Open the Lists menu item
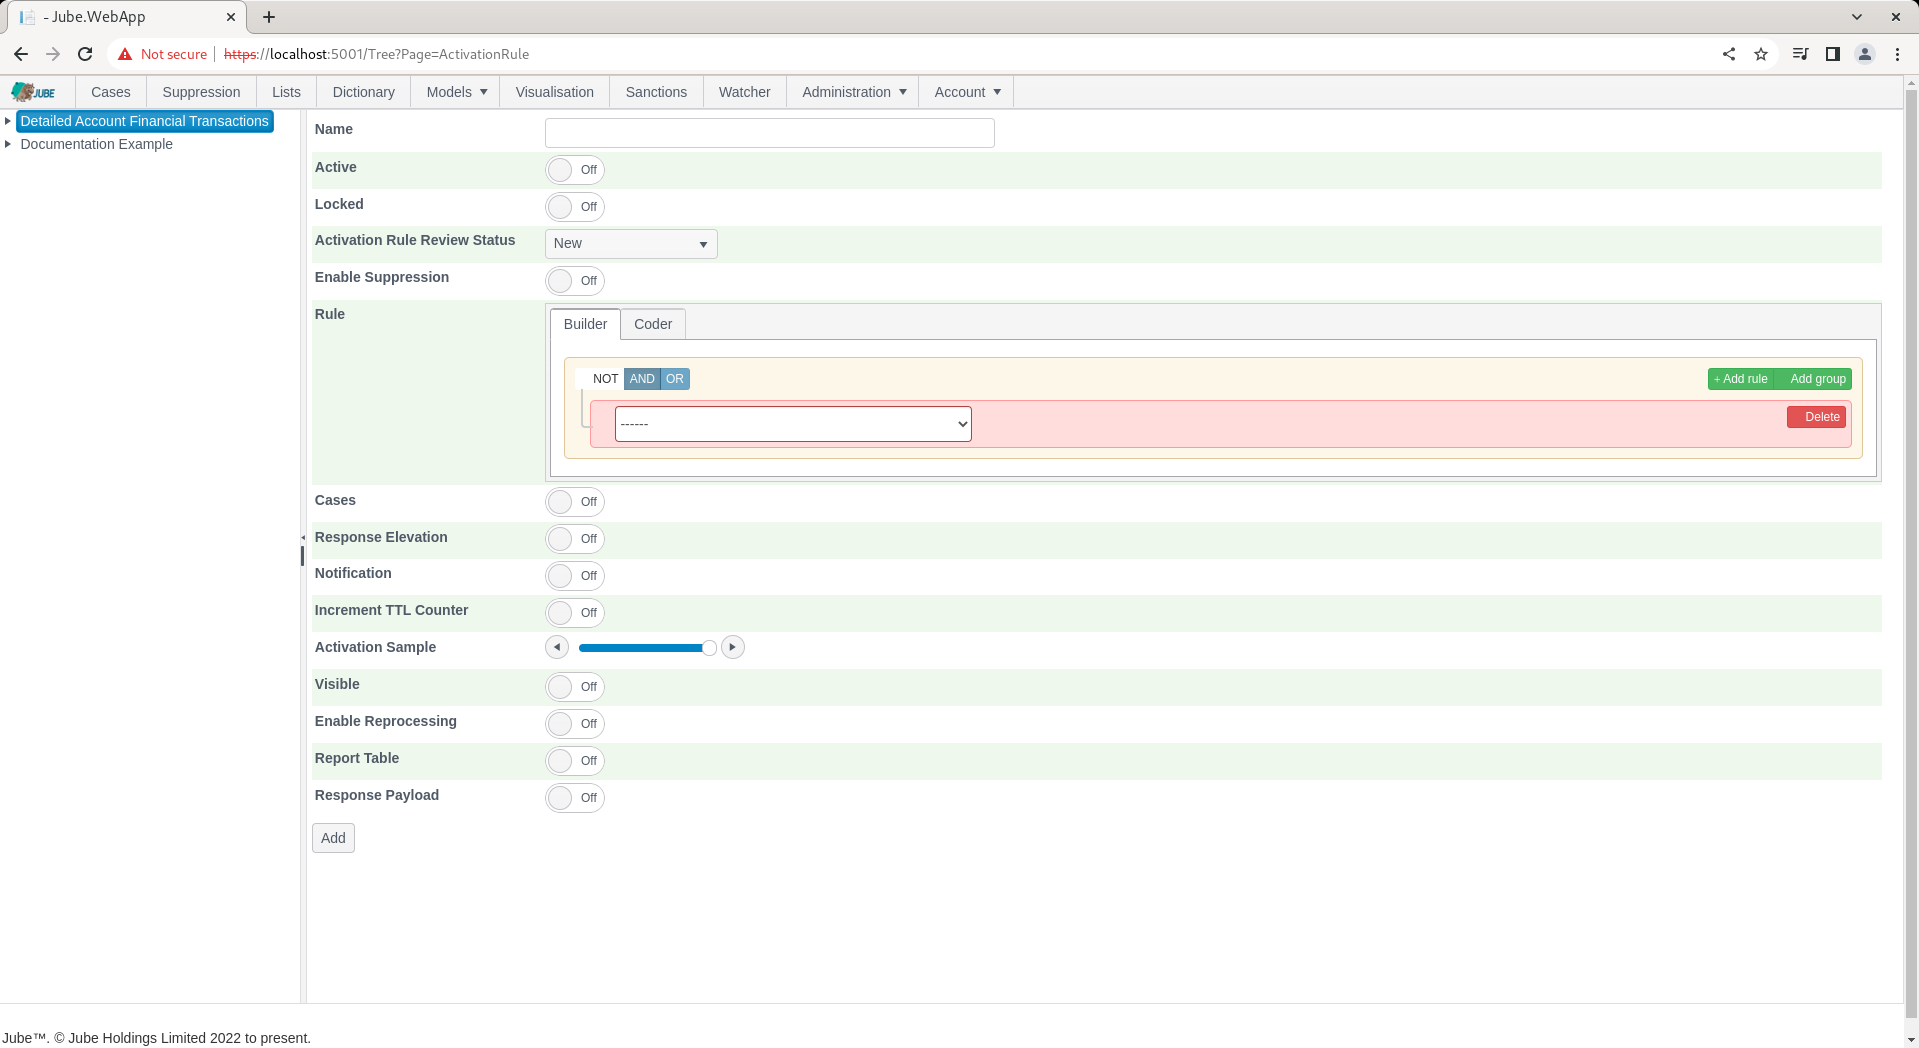1919x1048 pixels. [x=286, y=92]
